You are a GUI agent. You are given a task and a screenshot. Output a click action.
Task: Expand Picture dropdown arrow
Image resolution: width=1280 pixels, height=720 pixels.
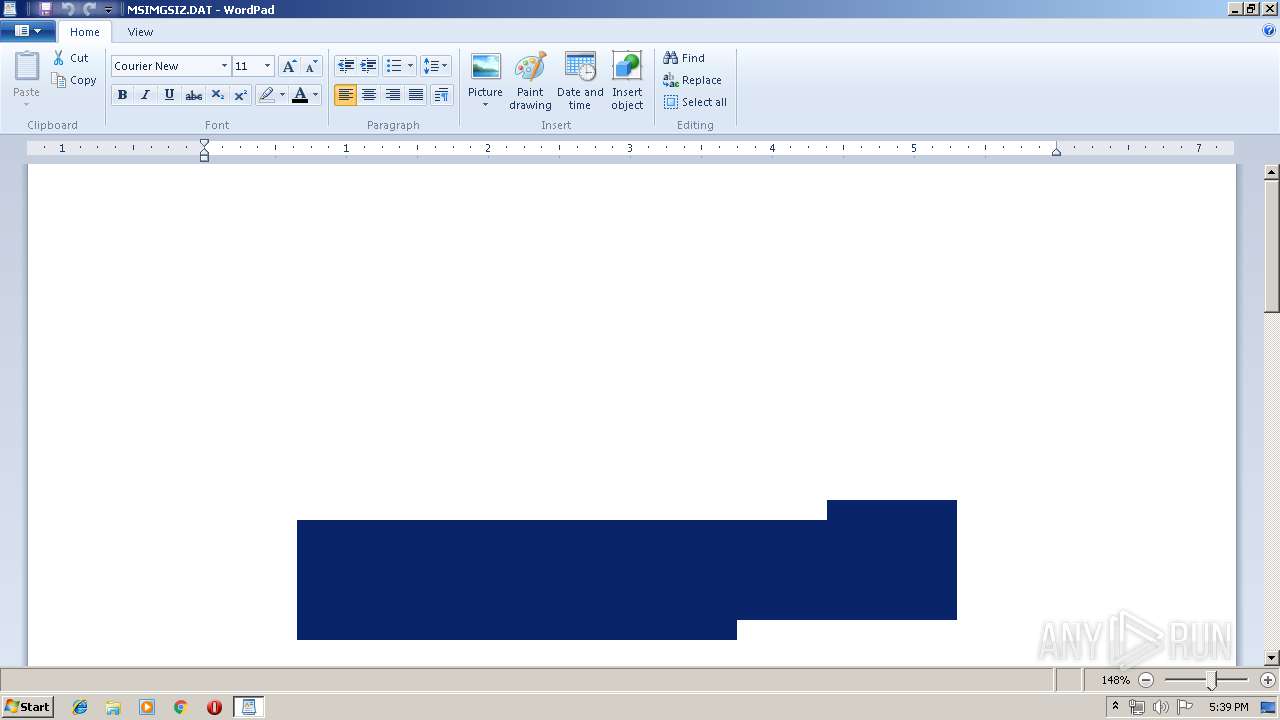pyautogui.click(x=485, y=105)
